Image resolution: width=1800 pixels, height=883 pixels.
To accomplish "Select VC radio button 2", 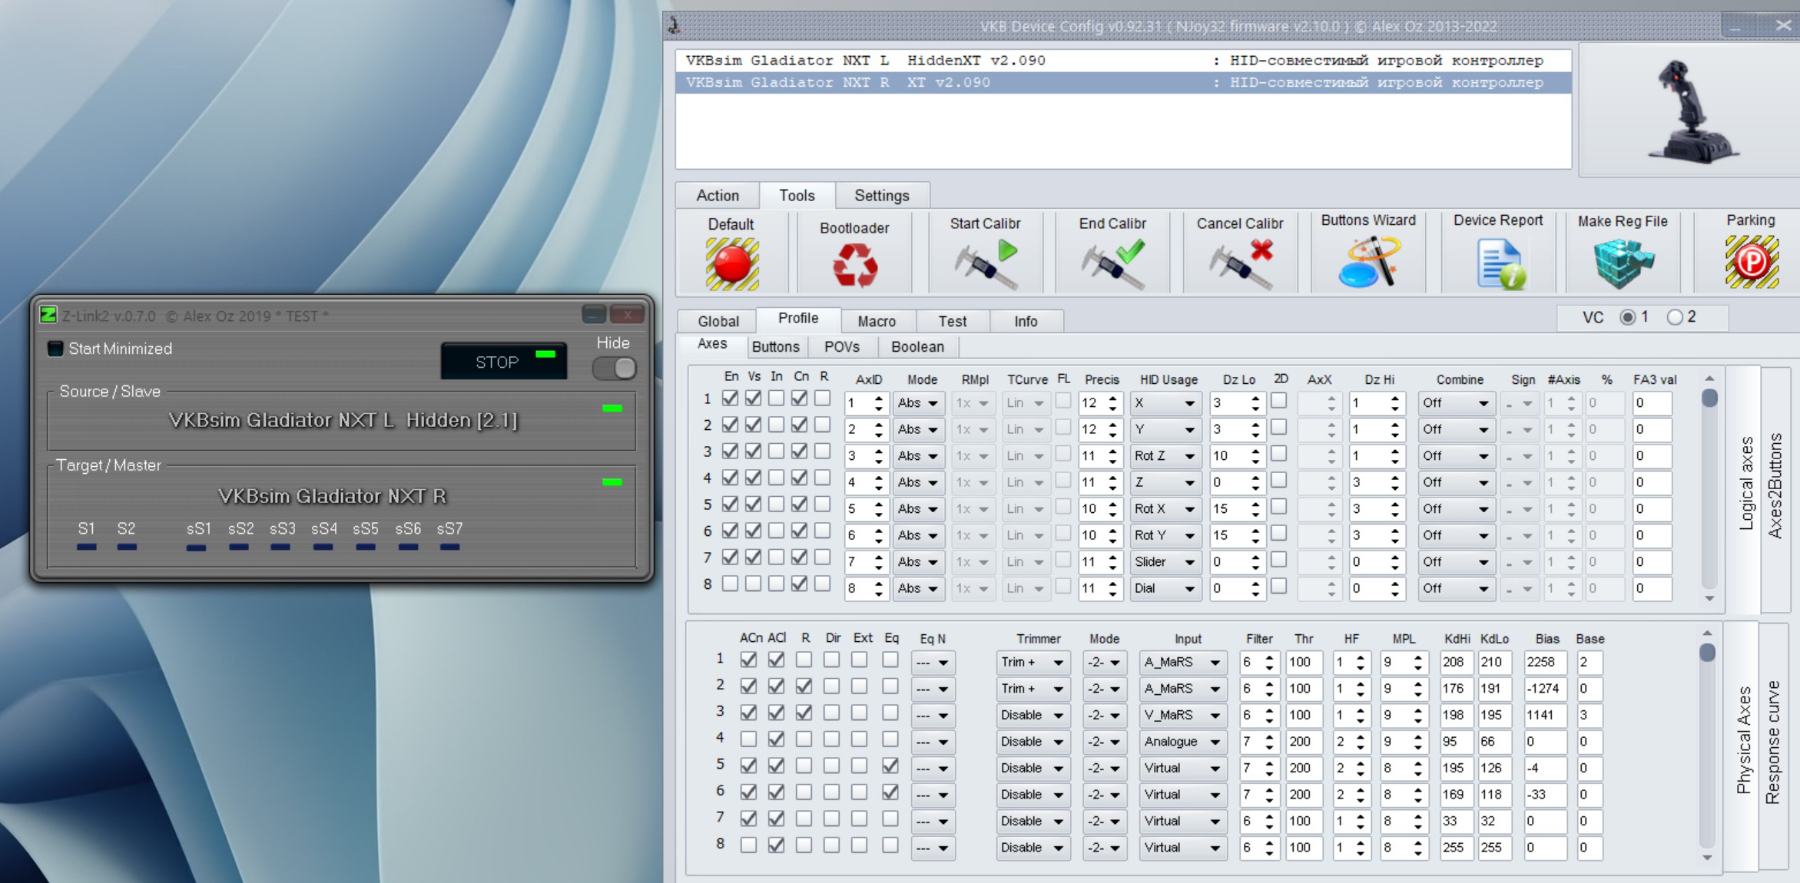I will coord(1675,317).
